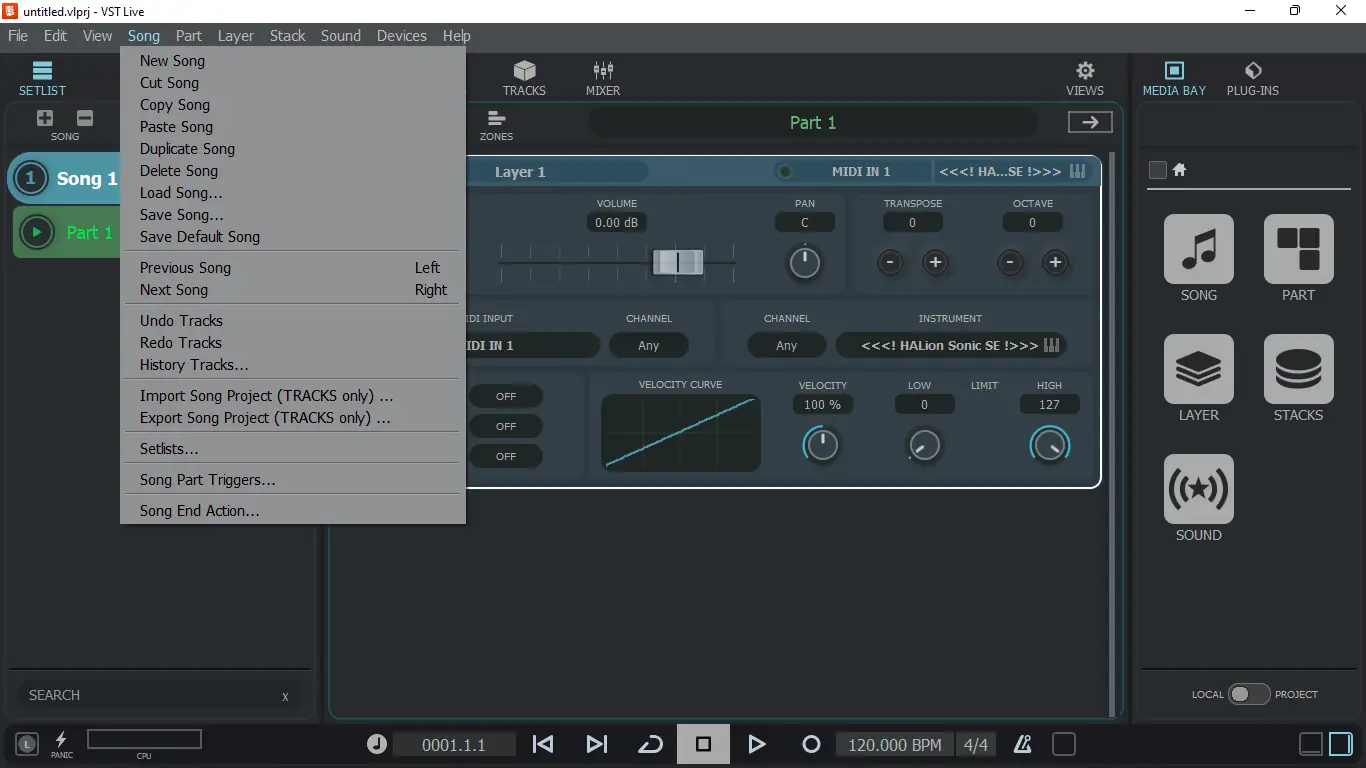Choose New Song from Song menu
The width and height of the screenshot is (1366, 768).
coord(293,61)
